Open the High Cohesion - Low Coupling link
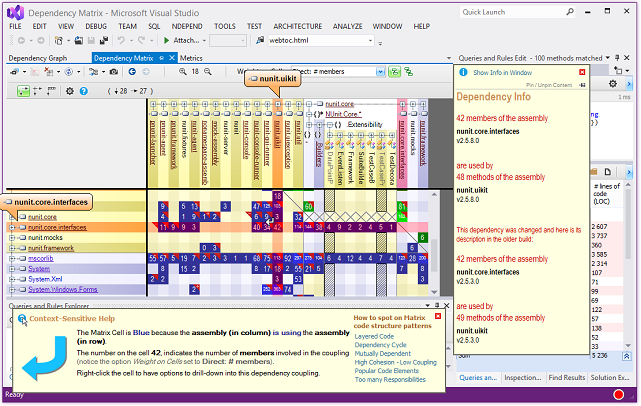This screenshot has width=641, height=406. pyautogui.click(x=395, y=362)
